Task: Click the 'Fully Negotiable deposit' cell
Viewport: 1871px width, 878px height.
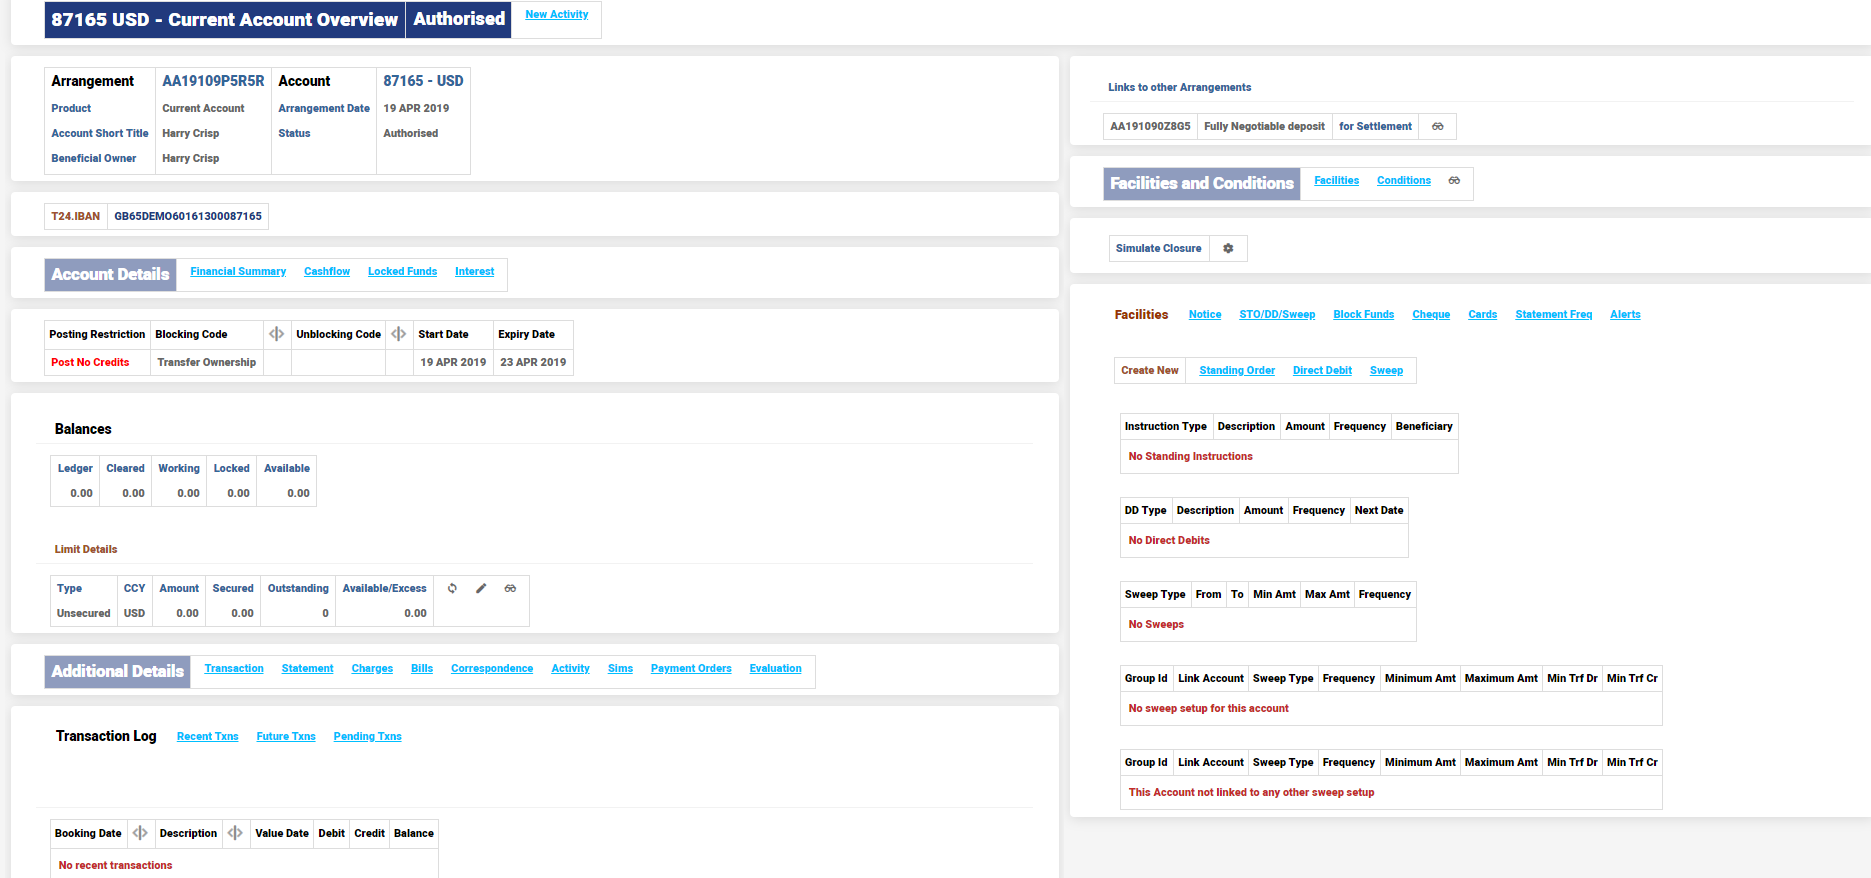Action: 1264,127
